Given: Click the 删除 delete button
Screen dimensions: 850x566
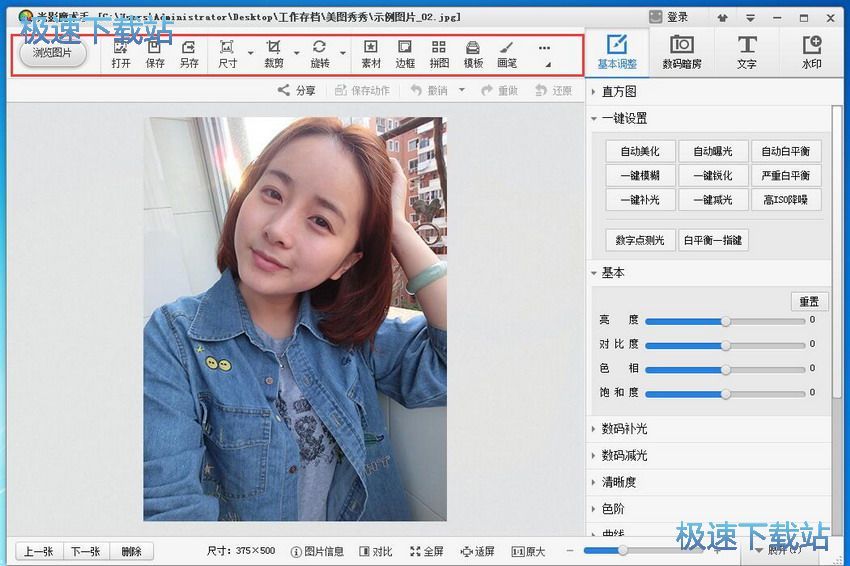Looking at the screenshot, I should click(131, 551).
